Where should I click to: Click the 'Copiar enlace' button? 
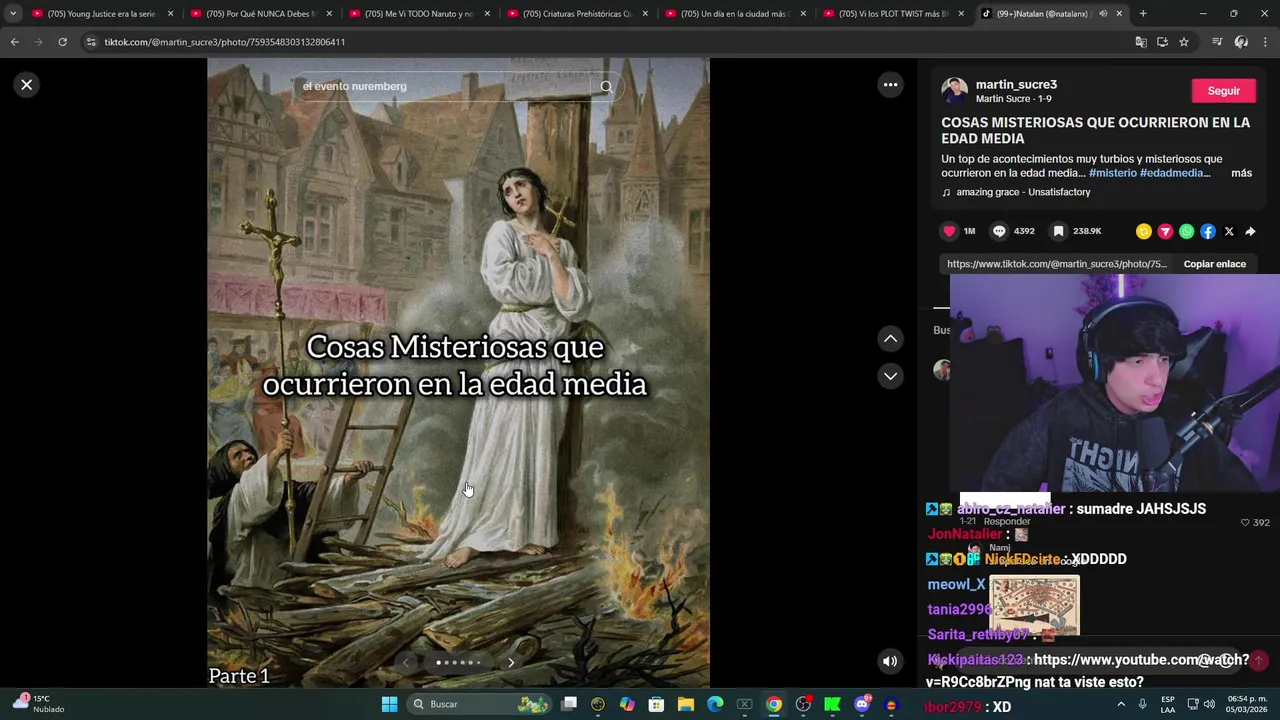click(1214, 264)
